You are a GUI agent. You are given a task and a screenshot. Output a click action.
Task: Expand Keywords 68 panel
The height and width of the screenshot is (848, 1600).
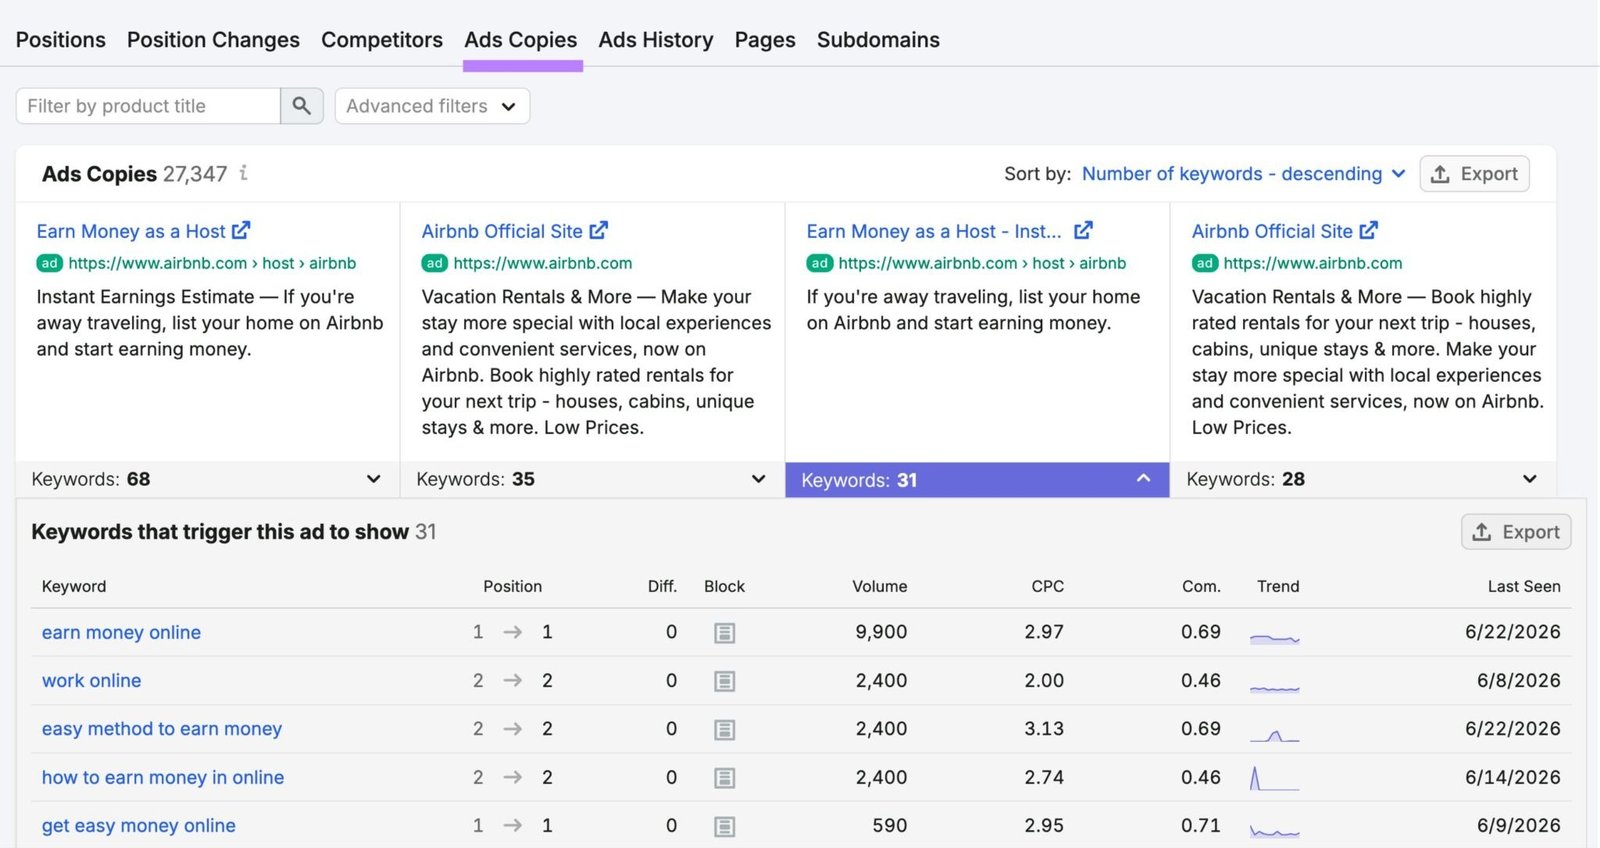pyautogui.click(x=207, y=479)
